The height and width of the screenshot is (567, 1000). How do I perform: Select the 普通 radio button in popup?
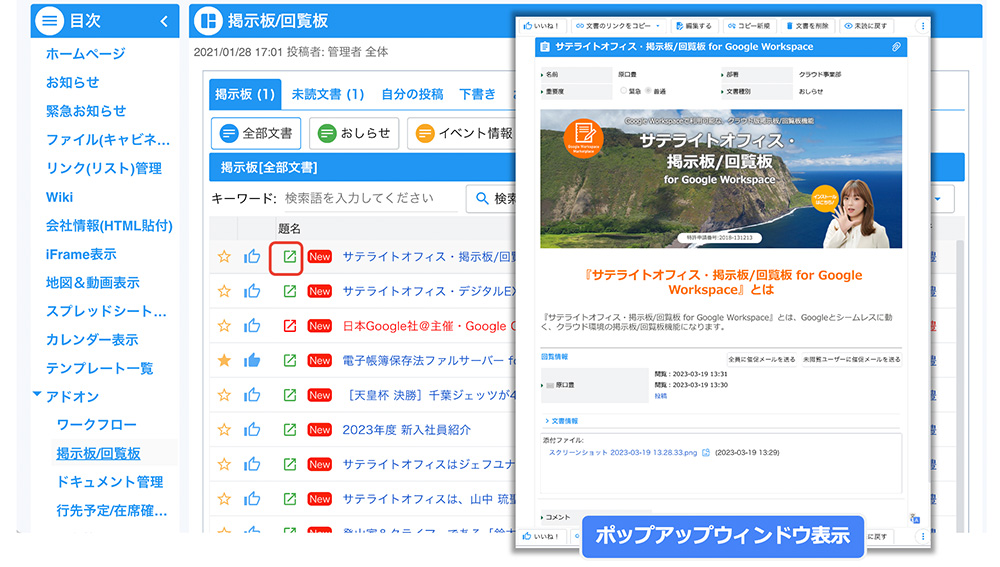[648, 91]
